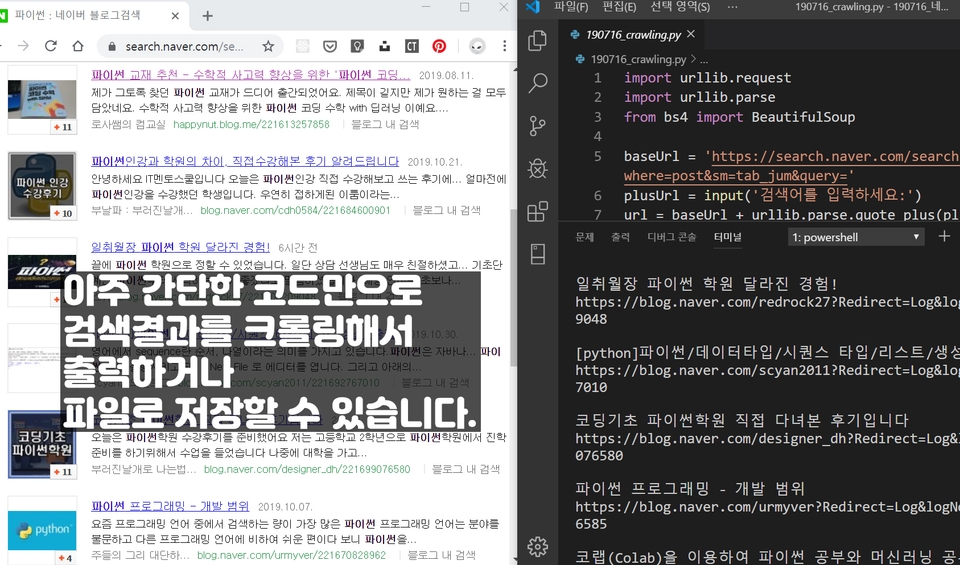Click the plusUrl input line in editor
The width and height of the screenshot is (960, 565).
point(773,195)
